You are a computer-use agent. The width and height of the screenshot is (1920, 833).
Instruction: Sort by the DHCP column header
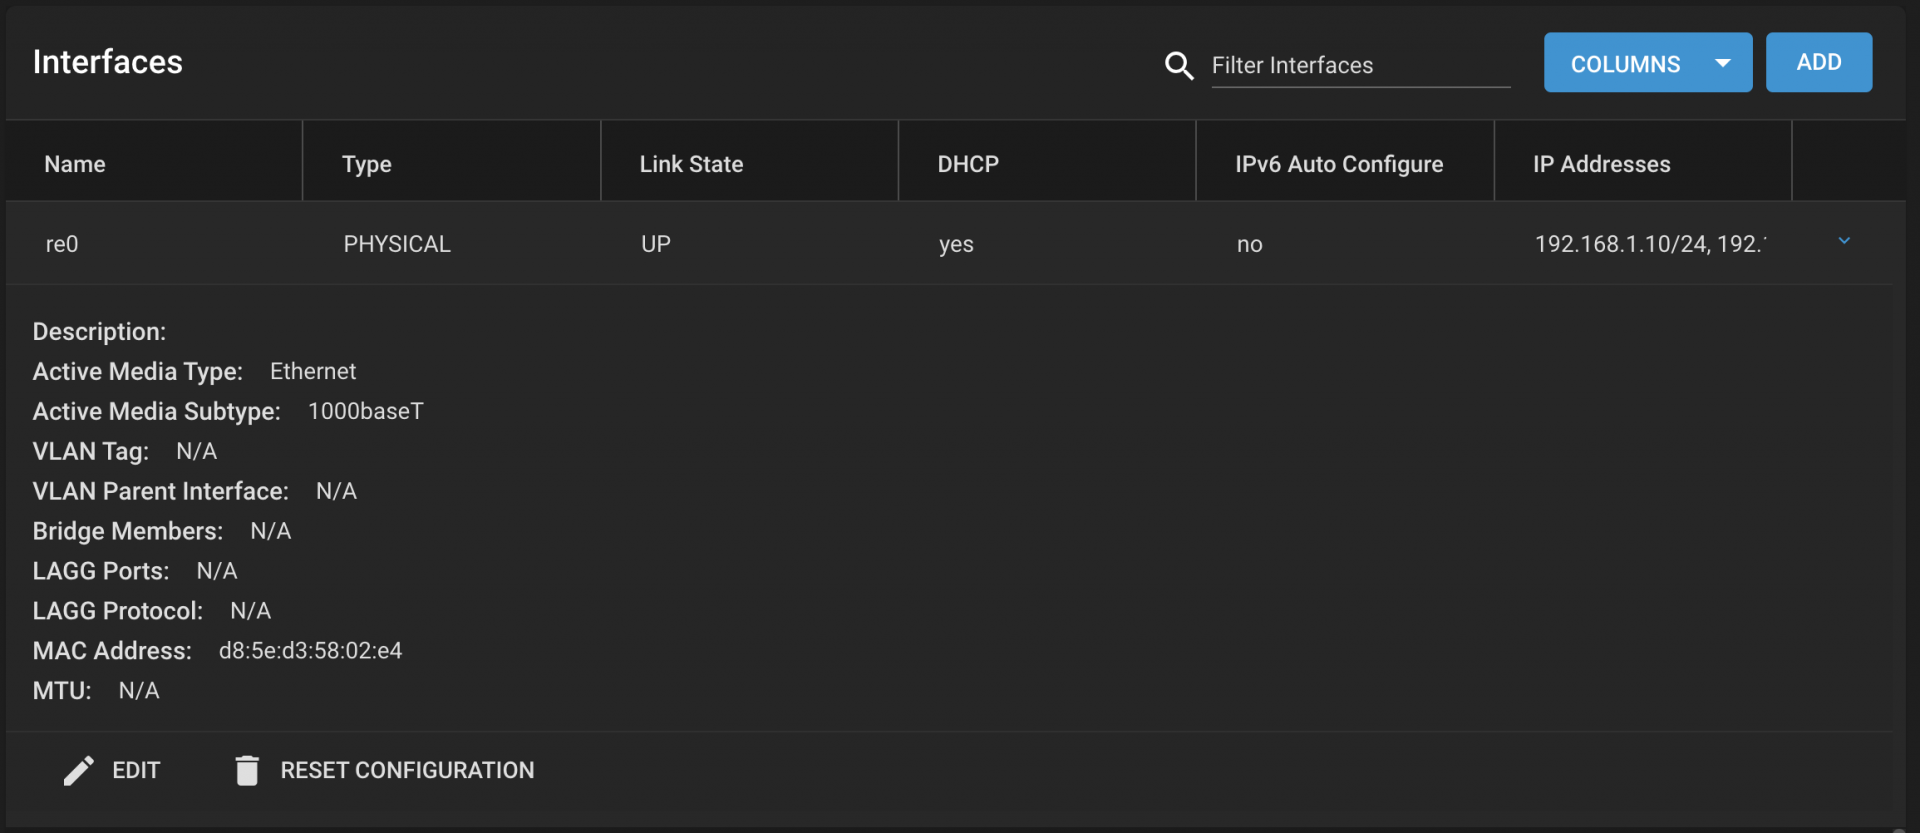pos(968,164)
